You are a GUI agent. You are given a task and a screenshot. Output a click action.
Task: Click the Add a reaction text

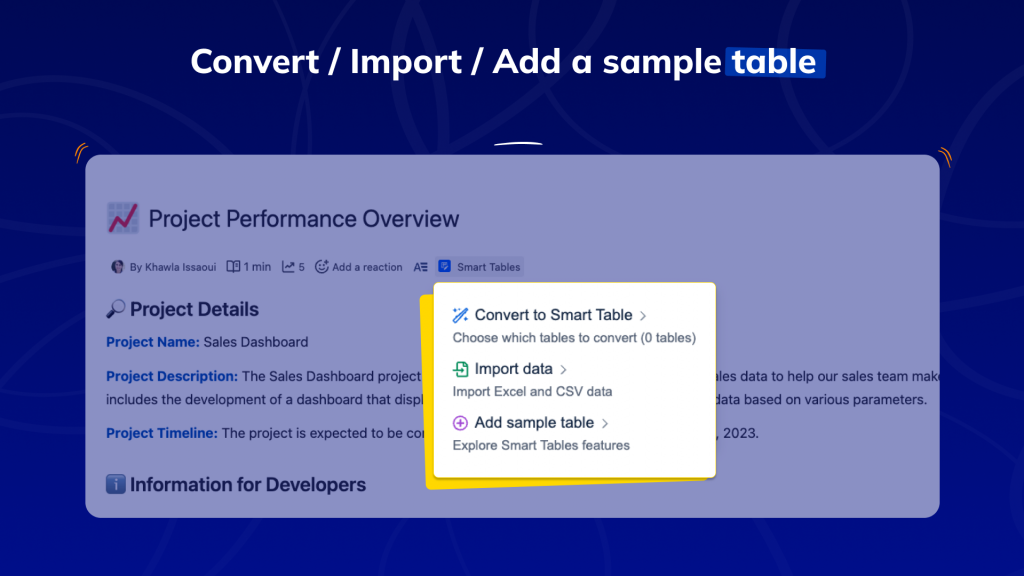pyautogui.click(x=367, y=267)
